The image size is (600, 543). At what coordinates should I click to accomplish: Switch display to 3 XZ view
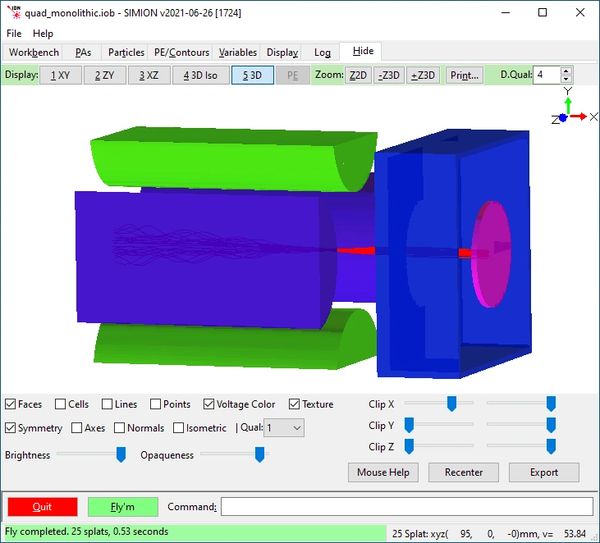[149, 75]
